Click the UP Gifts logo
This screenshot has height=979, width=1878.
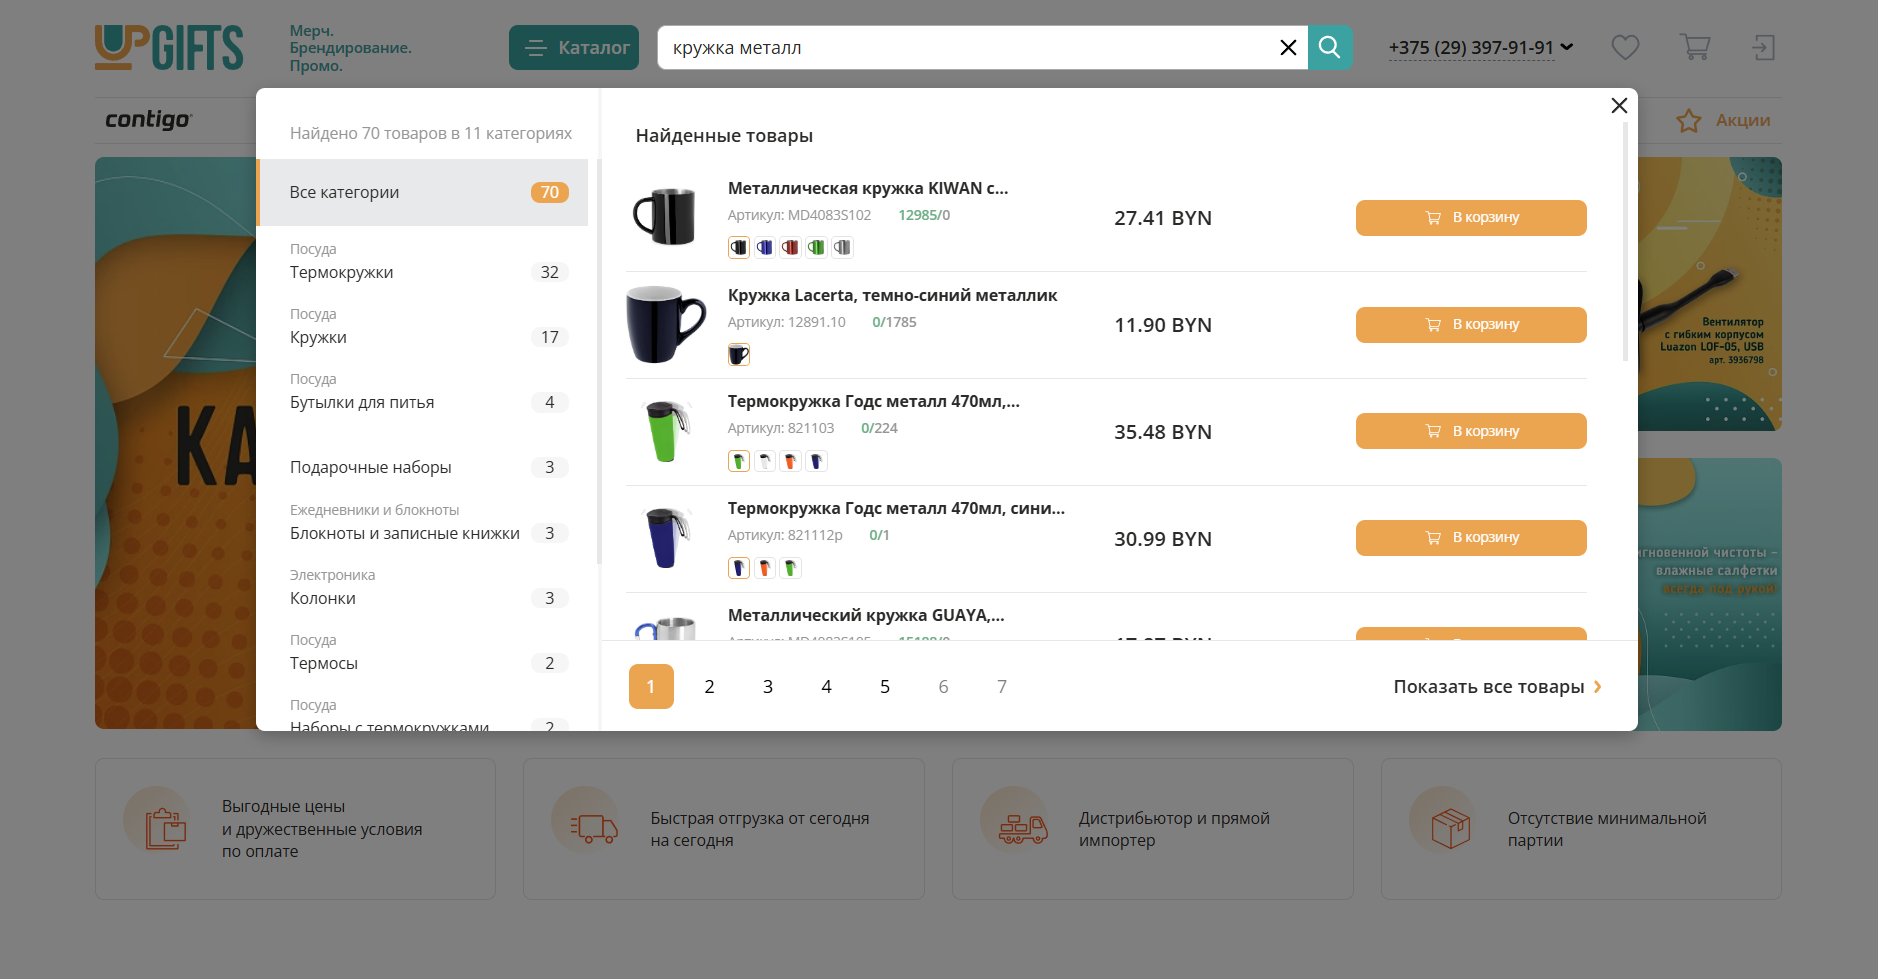169,48
